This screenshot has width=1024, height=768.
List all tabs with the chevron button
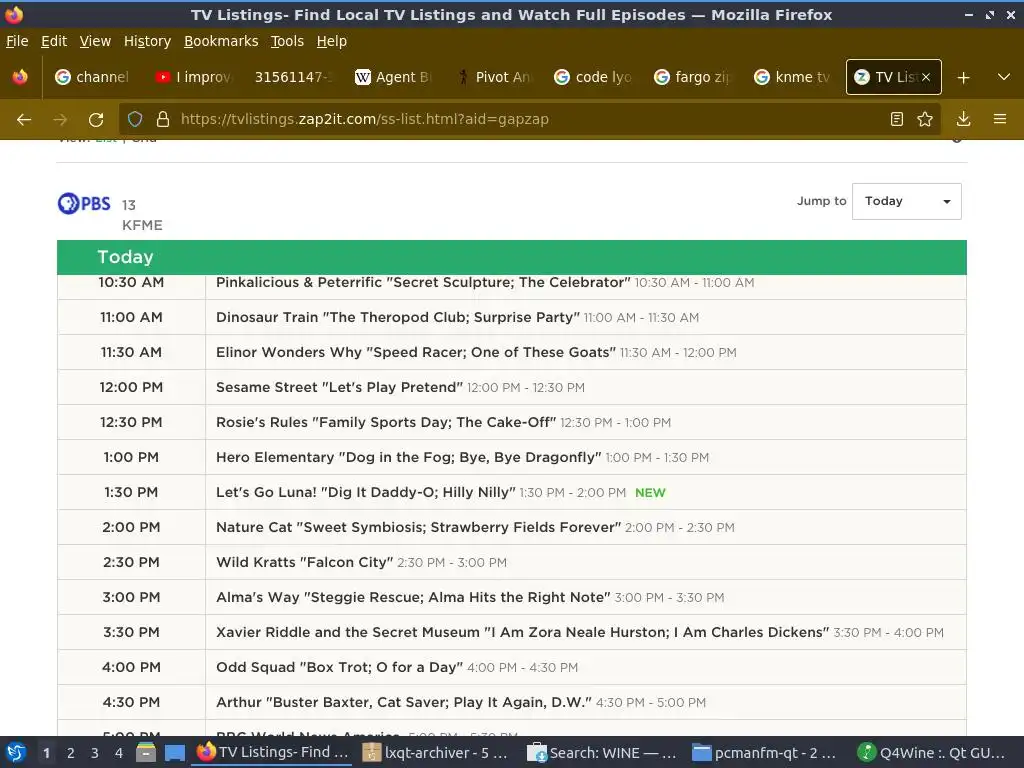tap(1004, 77)
